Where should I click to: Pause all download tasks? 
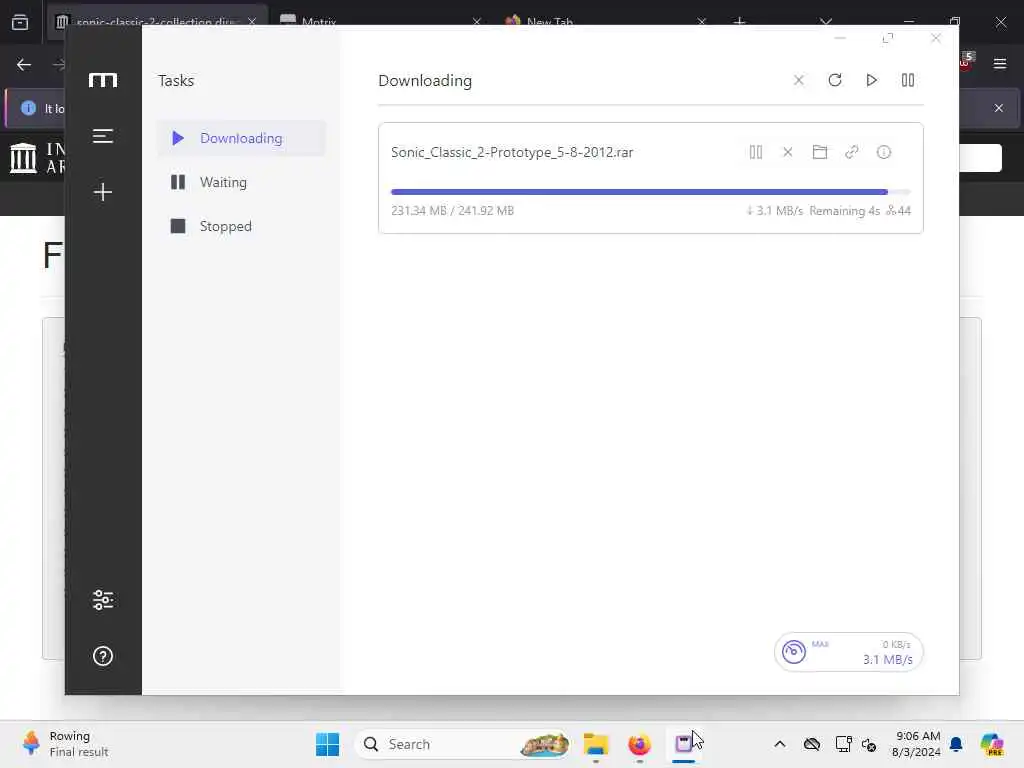coord(908,80)
